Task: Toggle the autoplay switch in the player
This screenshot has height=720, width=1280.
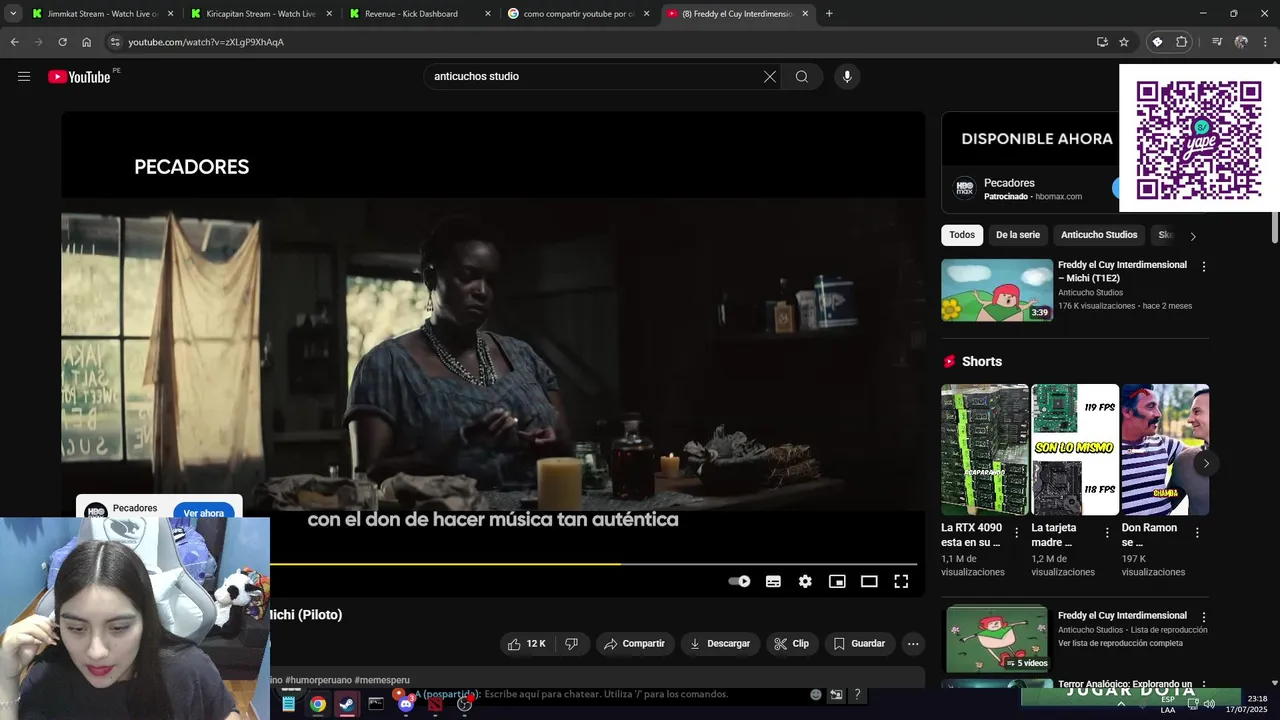Action: (x=740, y=581)
